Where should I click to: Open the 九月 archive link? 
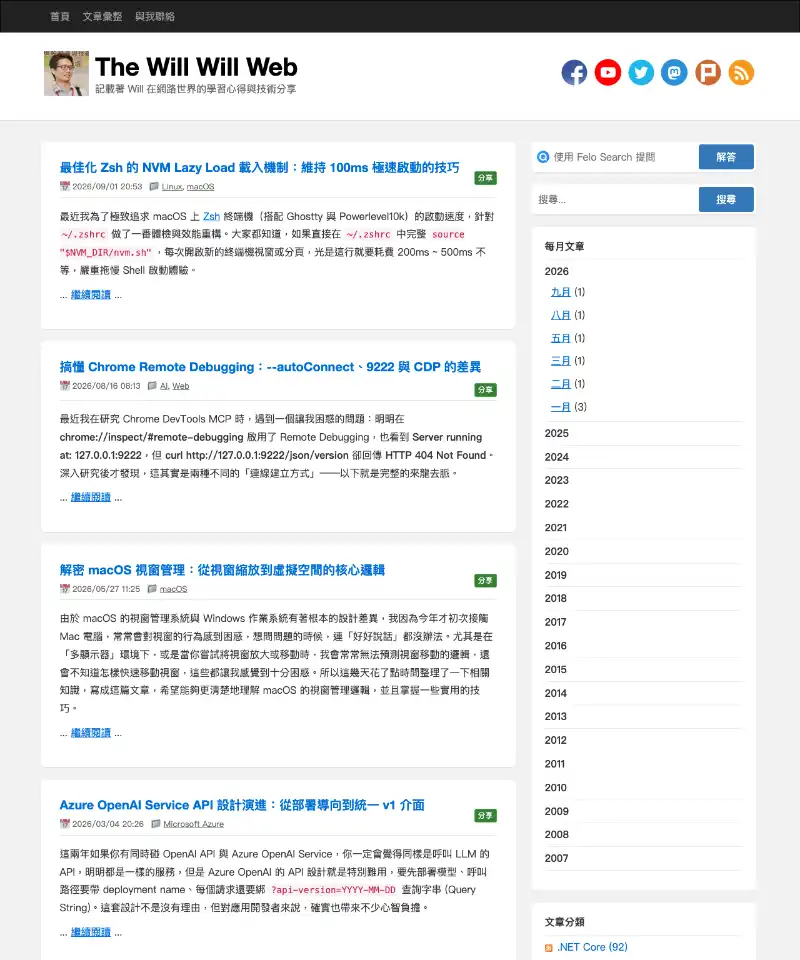coord(561,292)
